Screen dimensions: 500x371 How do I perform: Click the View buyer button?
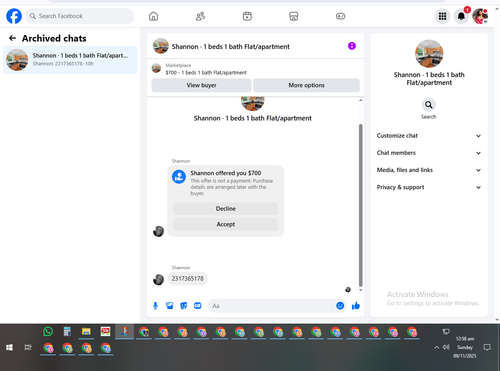coord(201,85)
